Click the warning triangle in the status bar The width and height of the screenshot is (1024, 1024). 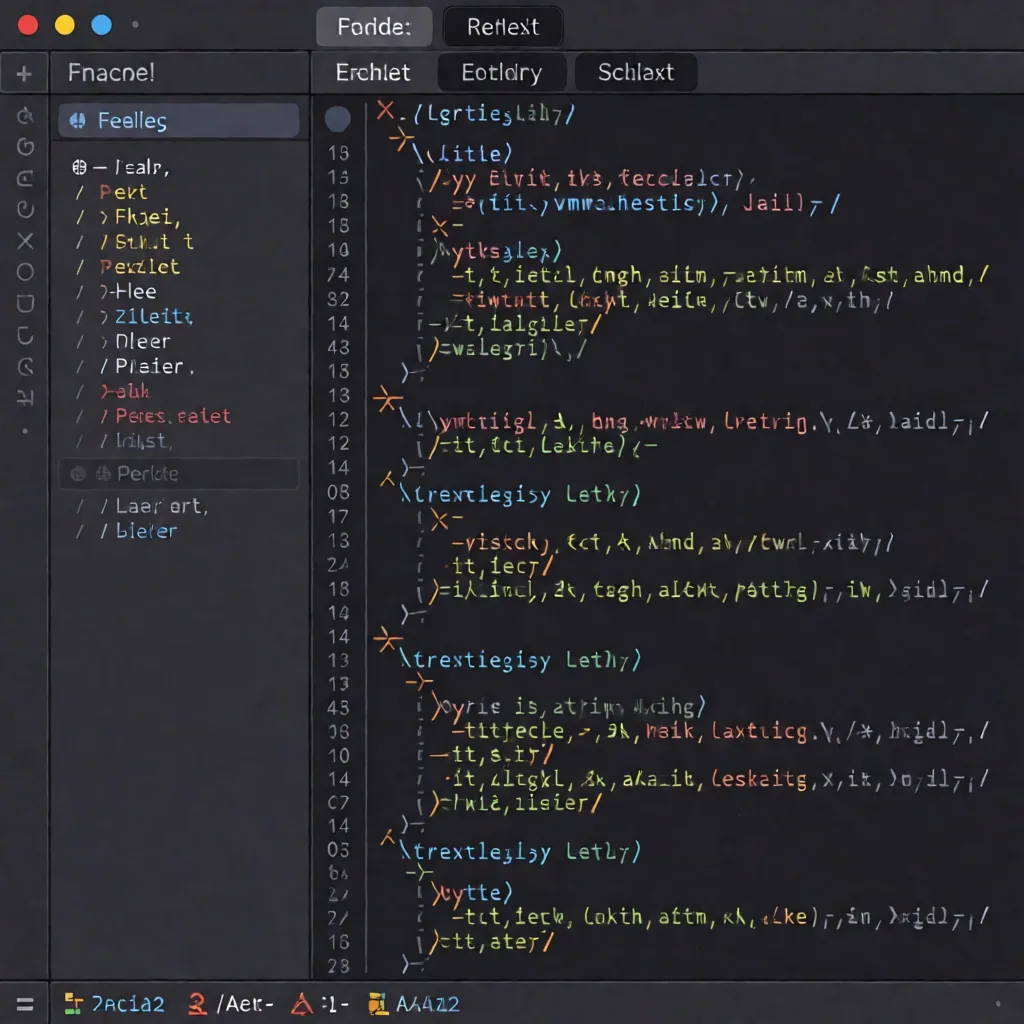(301, 1004)
